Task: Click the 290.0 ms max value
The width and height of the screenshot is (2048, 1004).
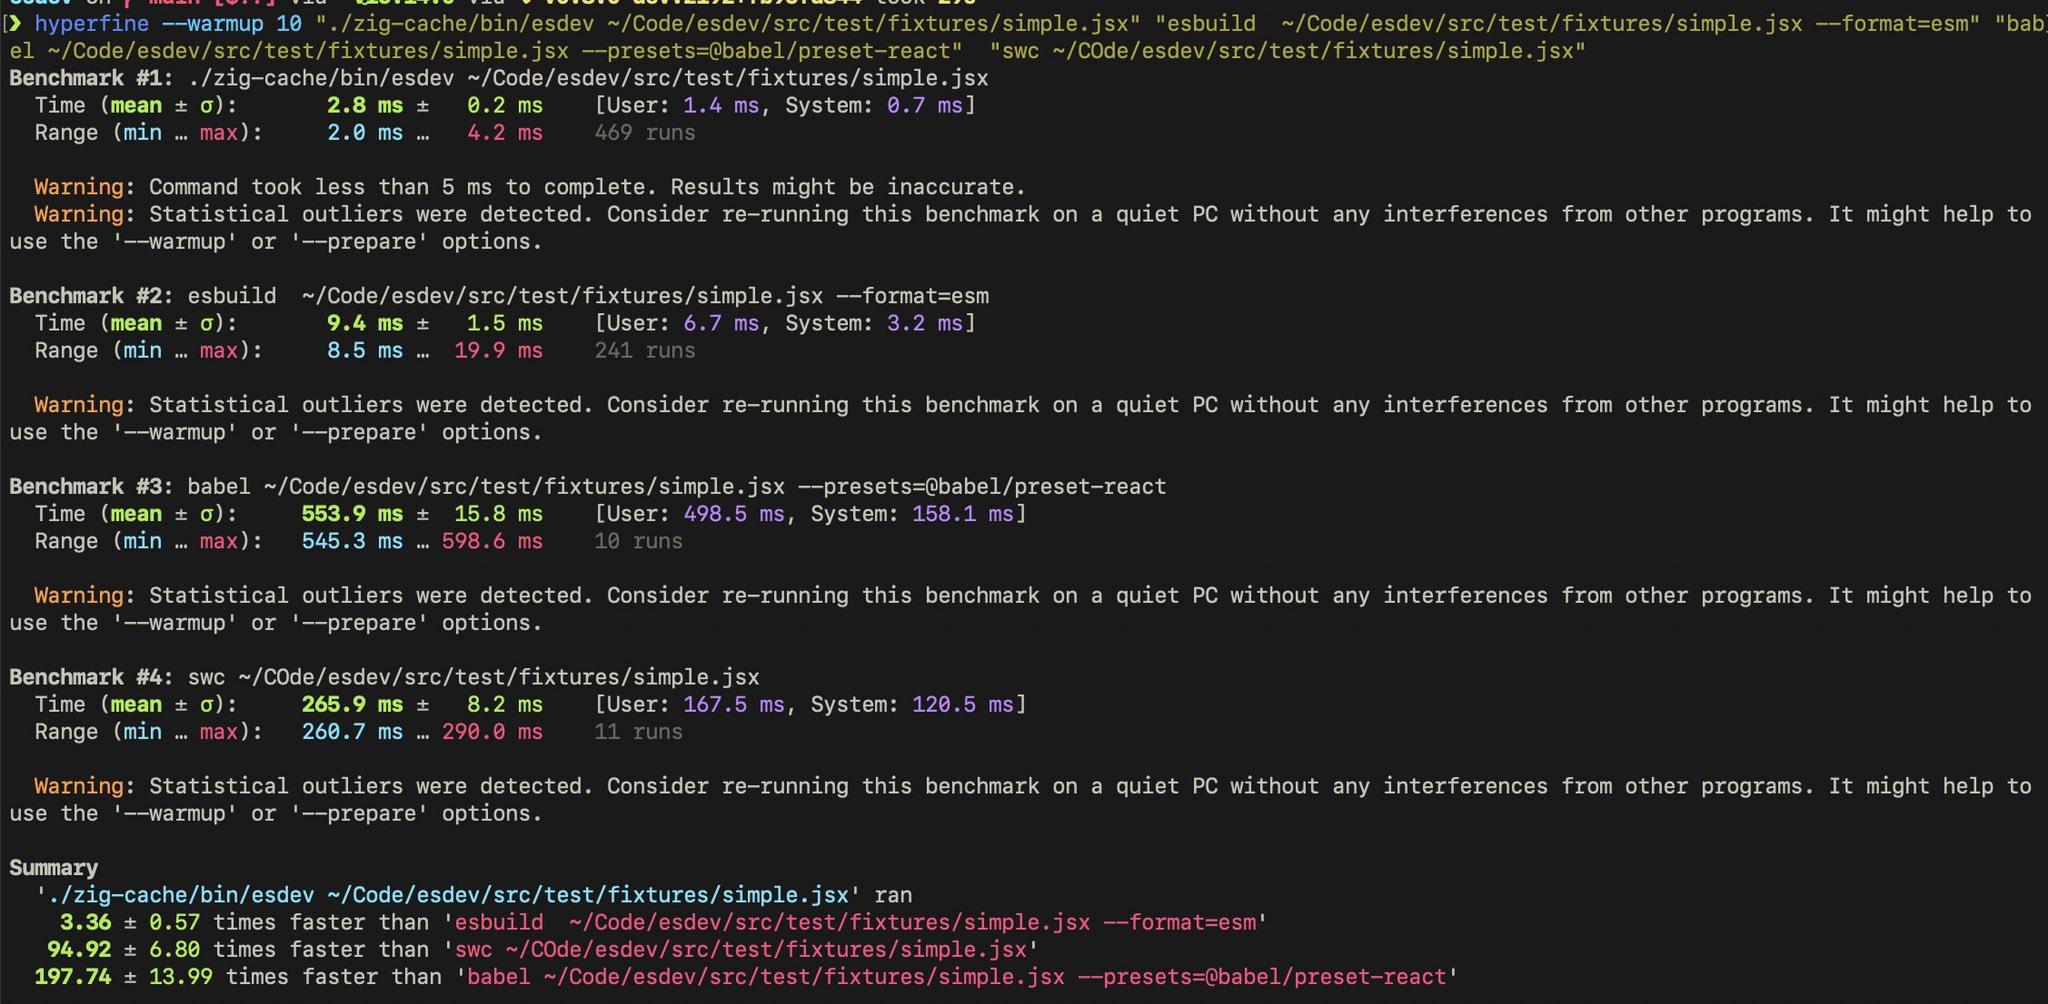Action: pos(492,731)
